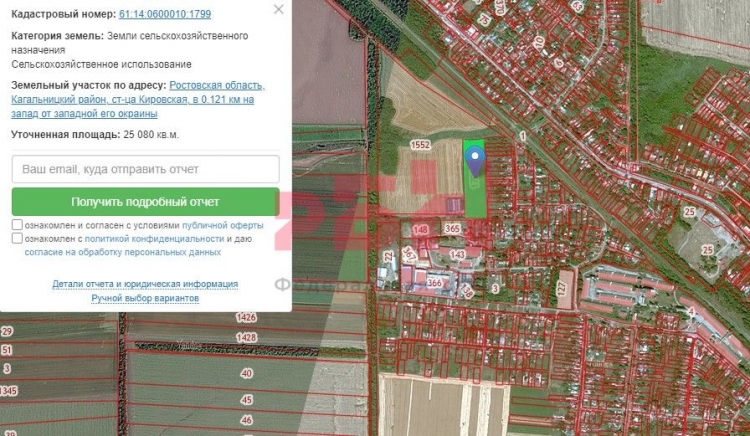Focus the email input field
The height and width of the screenshot is (436, 750).
click(145, 169)
